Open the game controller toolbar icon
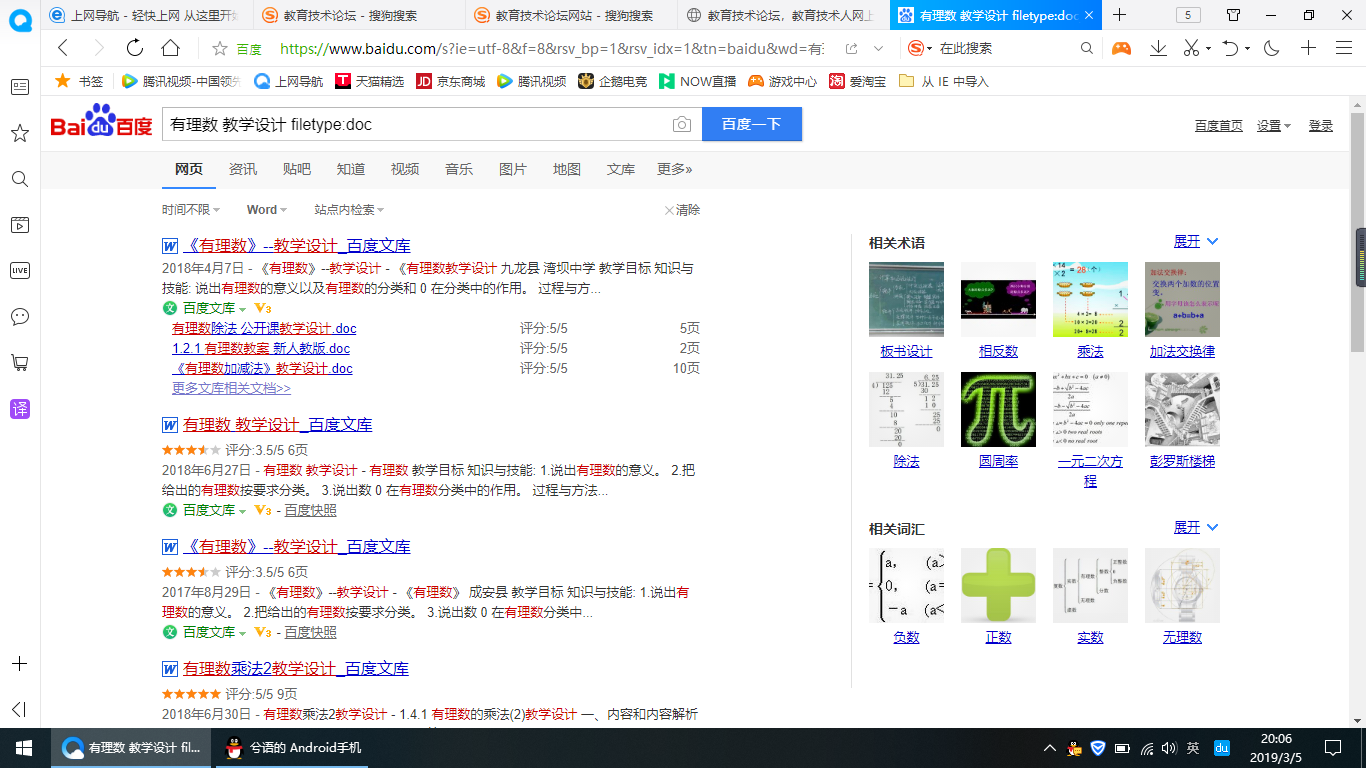Image resolution: width=1366 pixels, height=768 pixels. [1122, 48]
